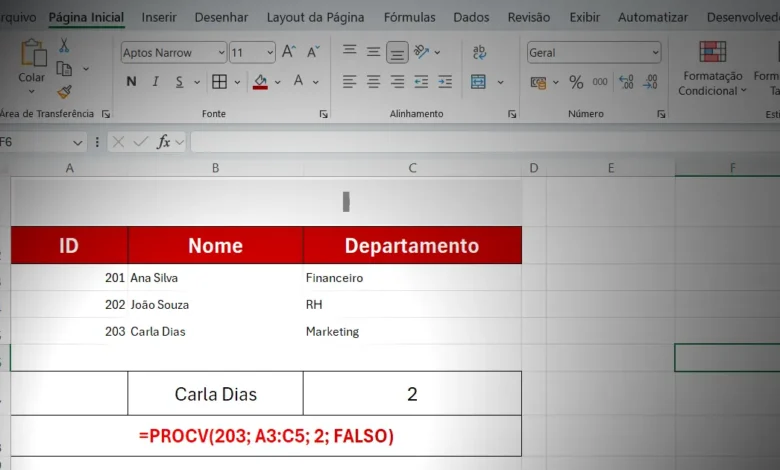
Task: Decrease the indent level
Action: [x=421, y=82]
